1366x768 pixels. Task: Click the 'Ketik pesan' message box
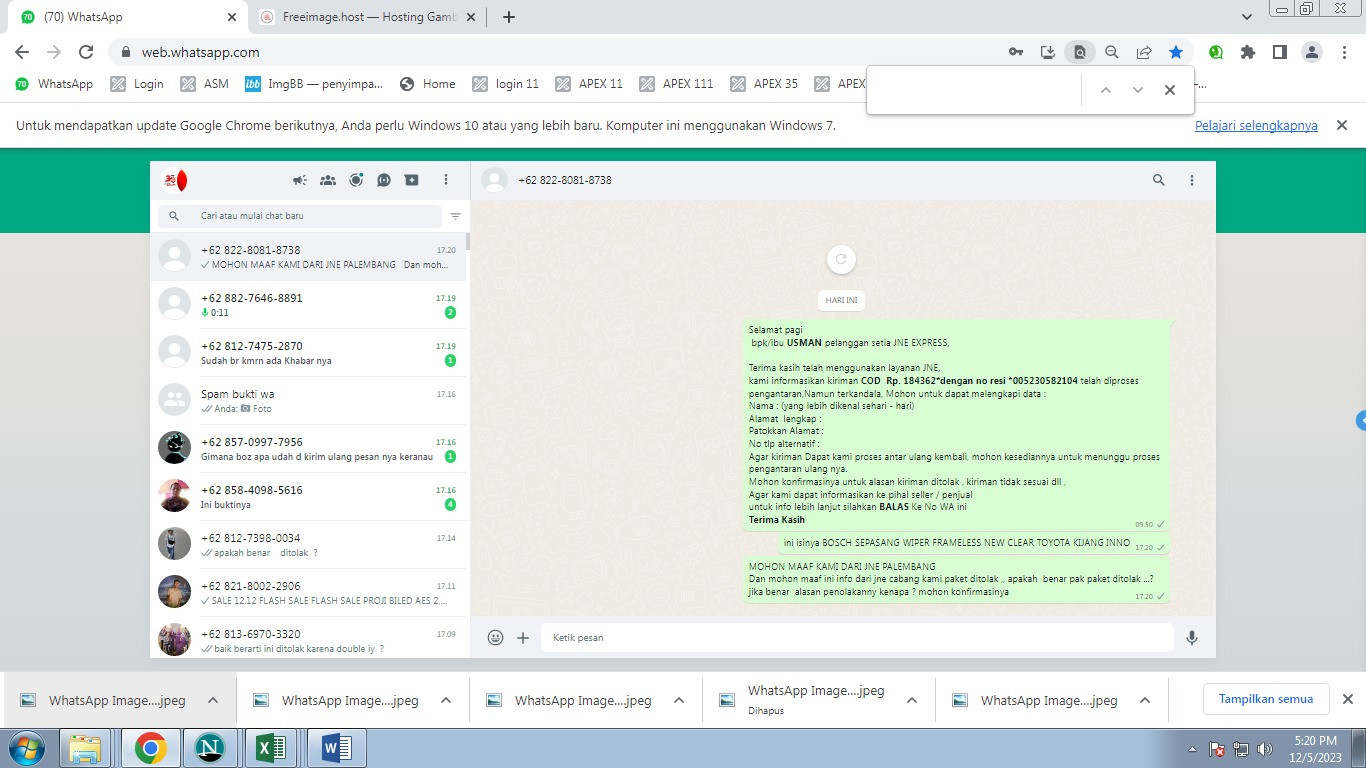click(x=857, y=637)
